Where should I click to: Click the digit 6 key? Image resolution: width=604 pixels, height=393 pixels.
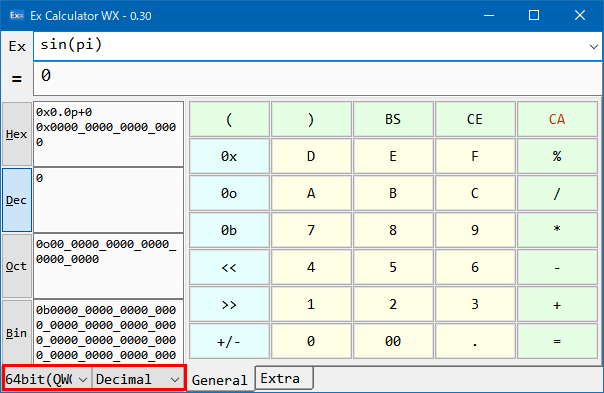pos(475,267)
